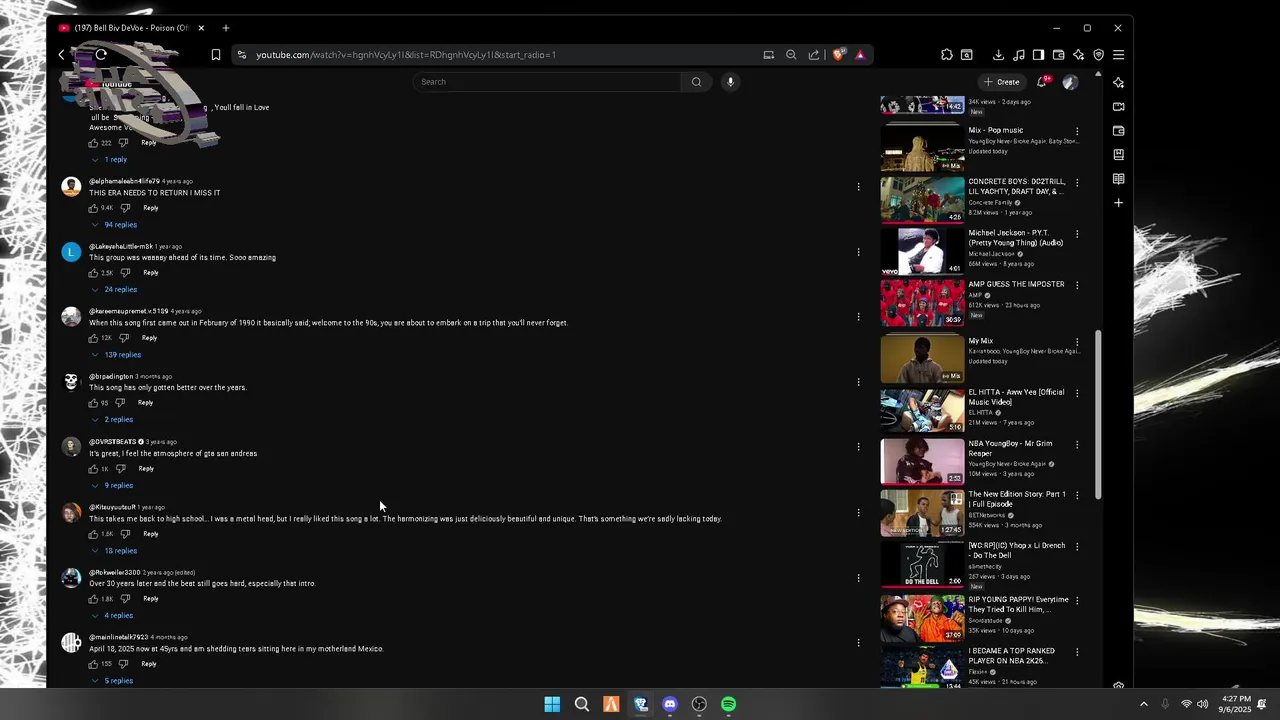Click the YouTube Create button
The height and width of the screenshot is (720, 1280).
coord(1002,82)
